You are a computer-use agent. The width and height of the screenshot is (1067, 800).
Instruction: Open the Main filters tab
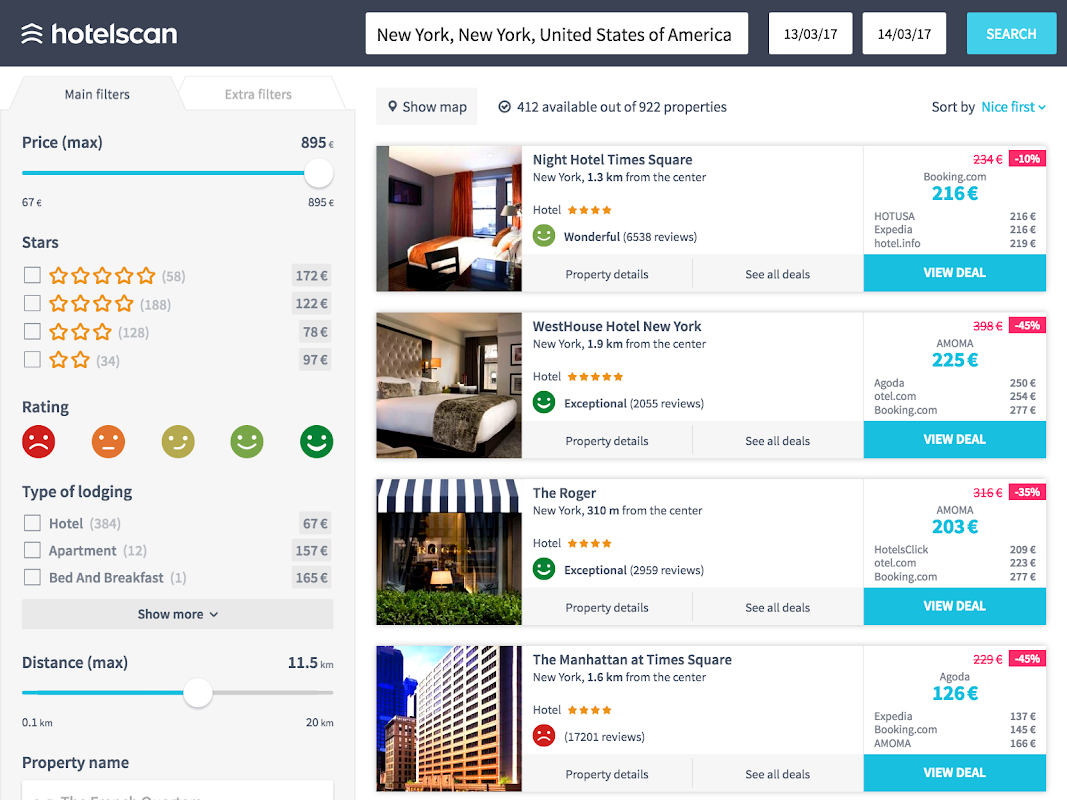point(97,94)
